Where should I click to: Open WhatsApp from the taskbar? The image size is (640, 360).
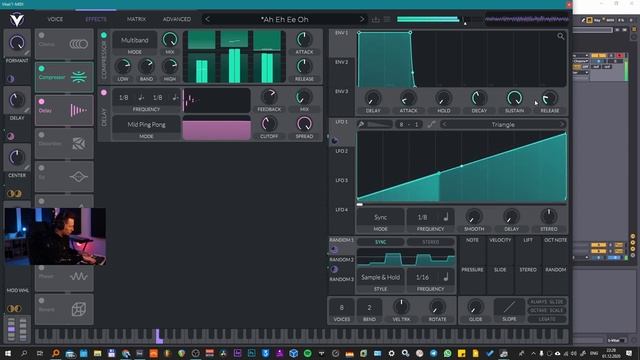pyautogui.click(x=448, y=353)
